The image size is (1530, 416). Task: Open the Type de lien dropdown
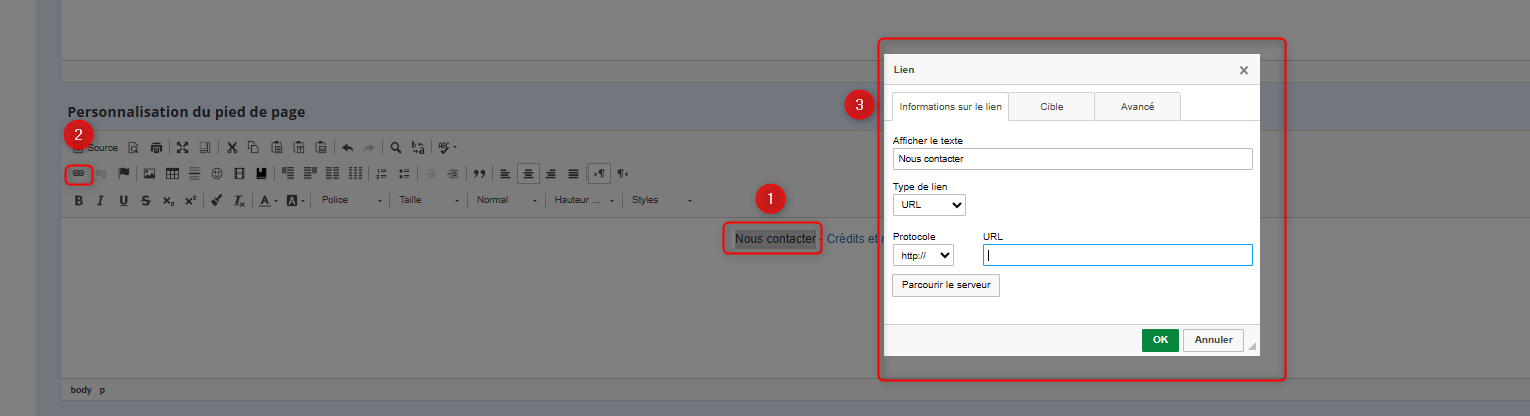pos(929,205)
